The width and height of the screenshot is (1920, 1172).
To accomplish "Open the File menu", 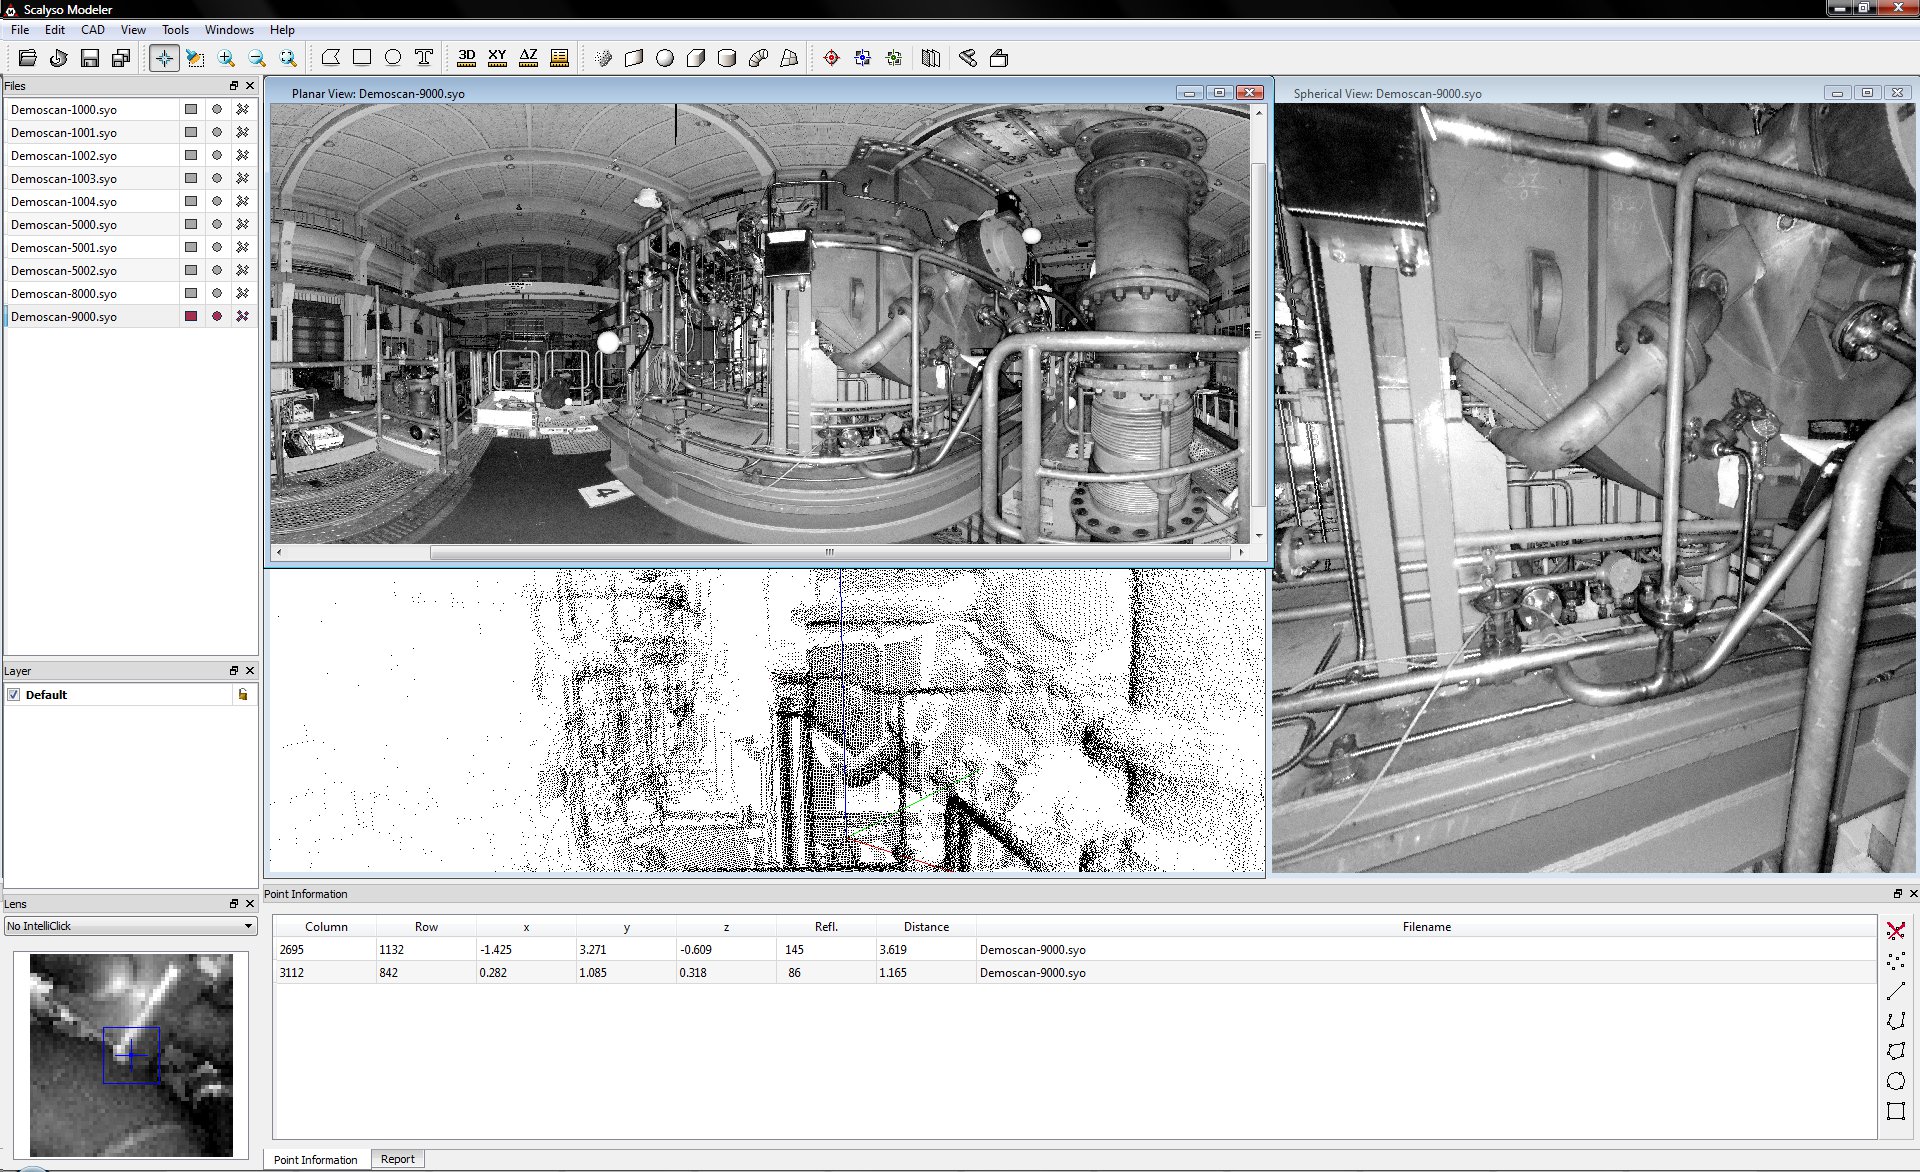I will 20,30.
